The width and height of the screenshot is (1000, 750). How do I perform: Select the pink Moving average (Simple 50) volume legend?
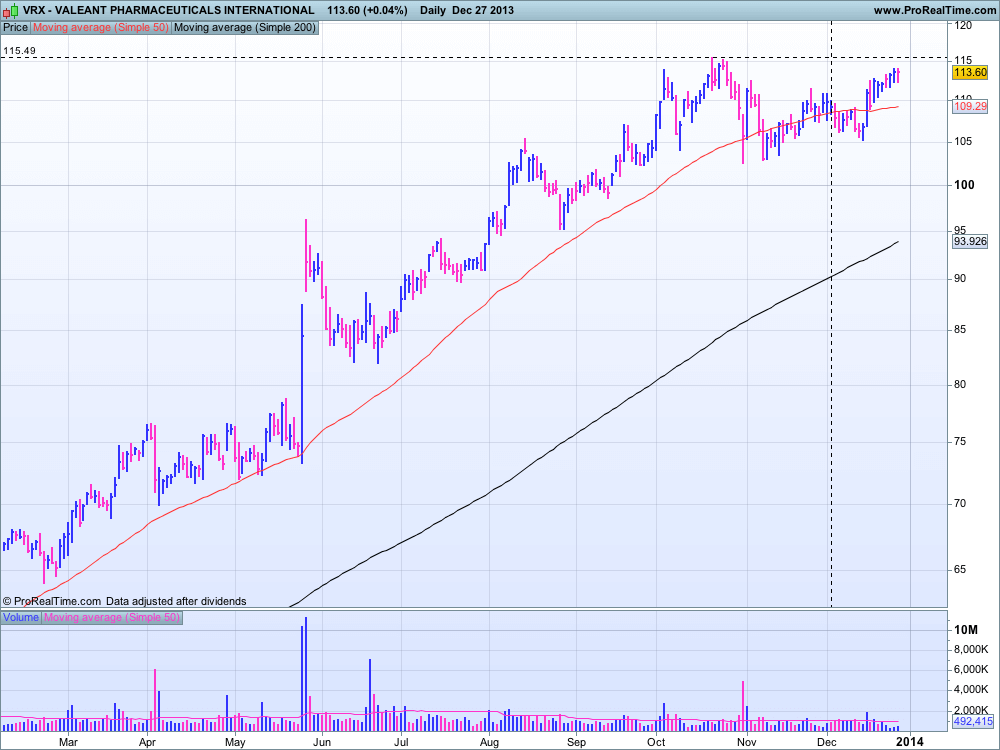click(112, 617)
